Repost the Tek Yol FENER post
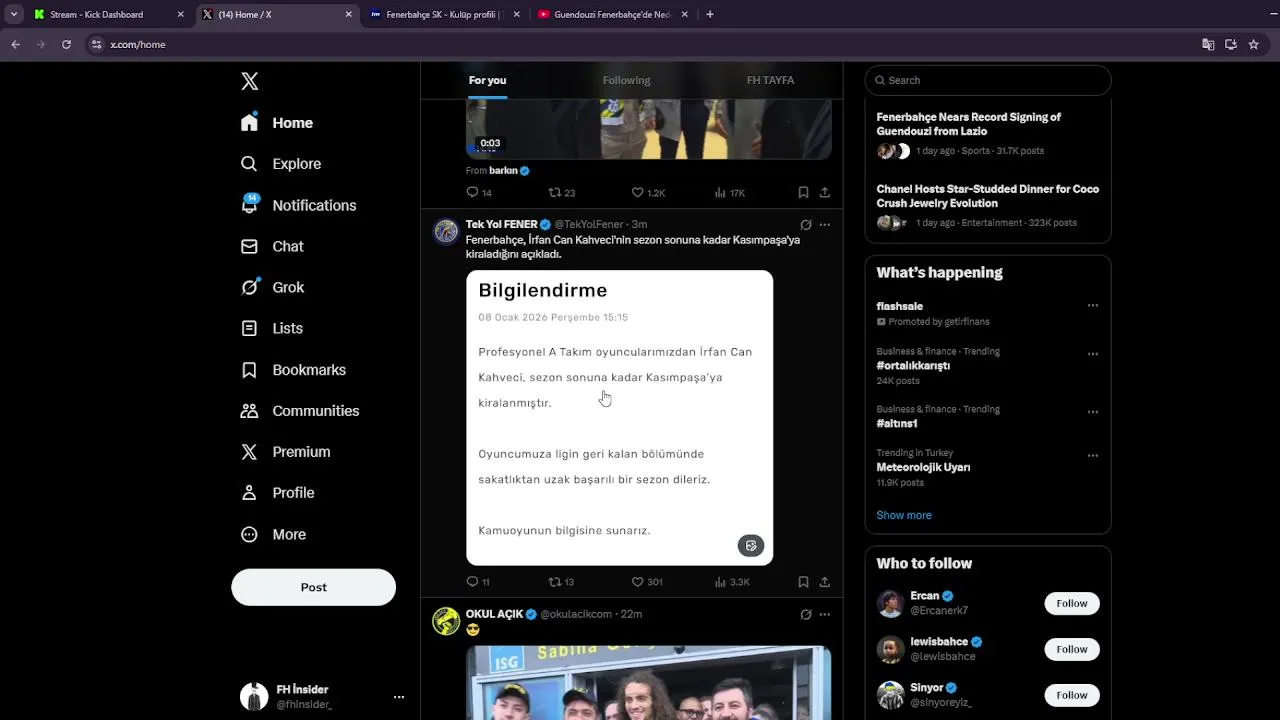Screen dimensions: 1280x720 click(x=561, y=582)
